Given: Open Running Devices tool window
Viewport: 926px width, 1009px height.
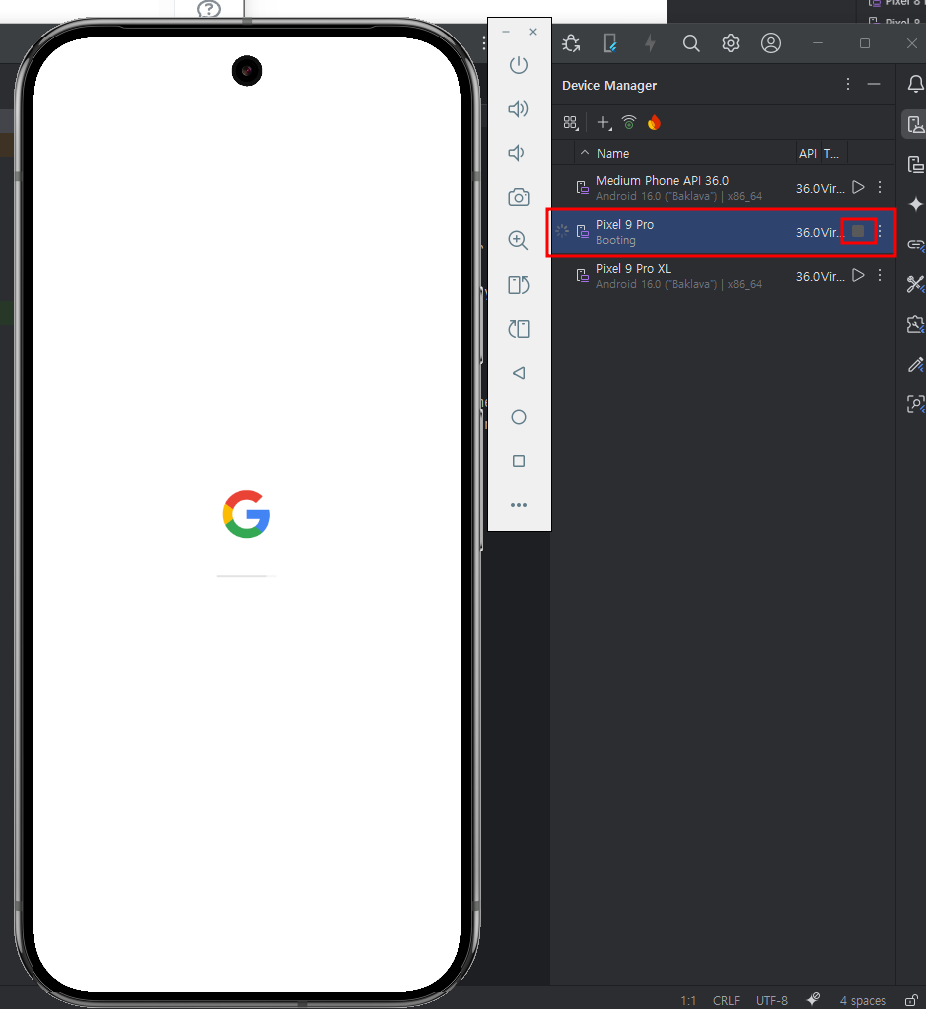Looking at the screenshot, I should (915, 164).
